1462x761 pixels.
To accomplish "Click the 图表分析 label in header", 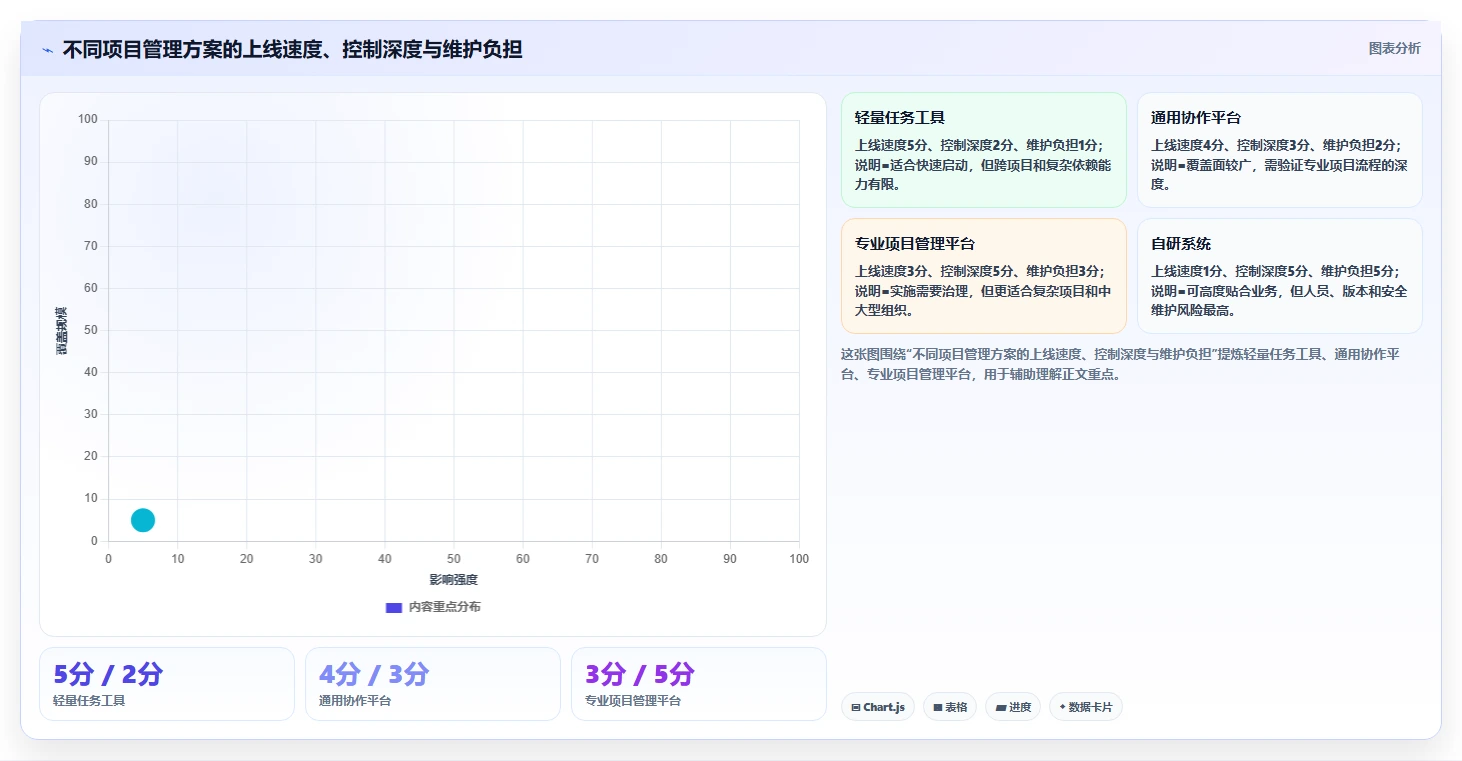I will pyautogui.click(x=1394, y=48).
